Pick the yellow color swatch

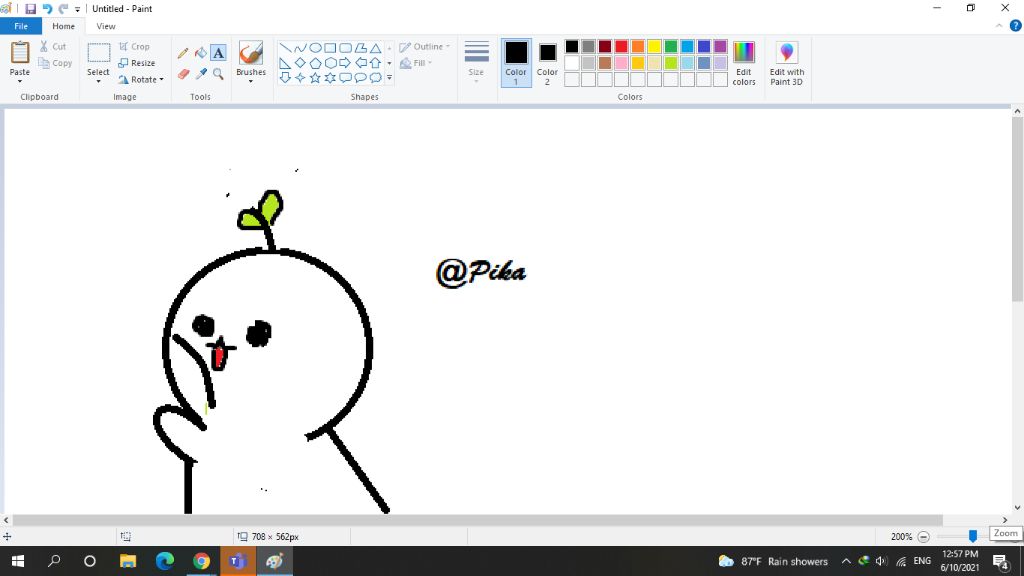tap(654, 46)
